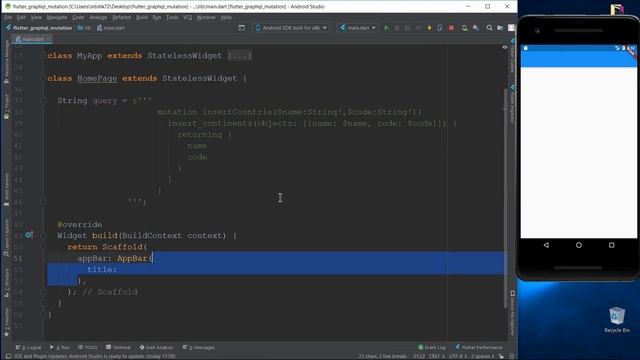Image resolution: width=640 pixels, height=360 pixels.
Task: Click the Dart DevTools icon after hot reload
Action: click(440, 28)
